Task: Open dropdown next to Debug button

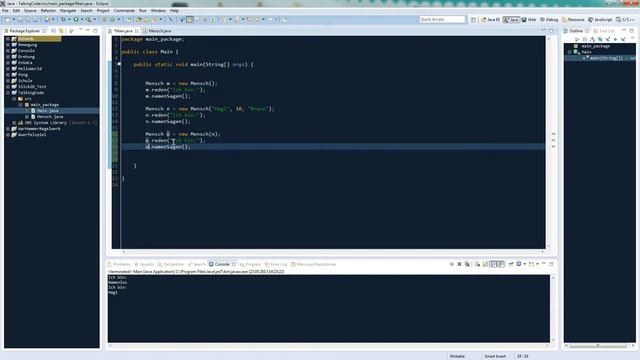Action: pyautogui.click(x=69, y=20)
